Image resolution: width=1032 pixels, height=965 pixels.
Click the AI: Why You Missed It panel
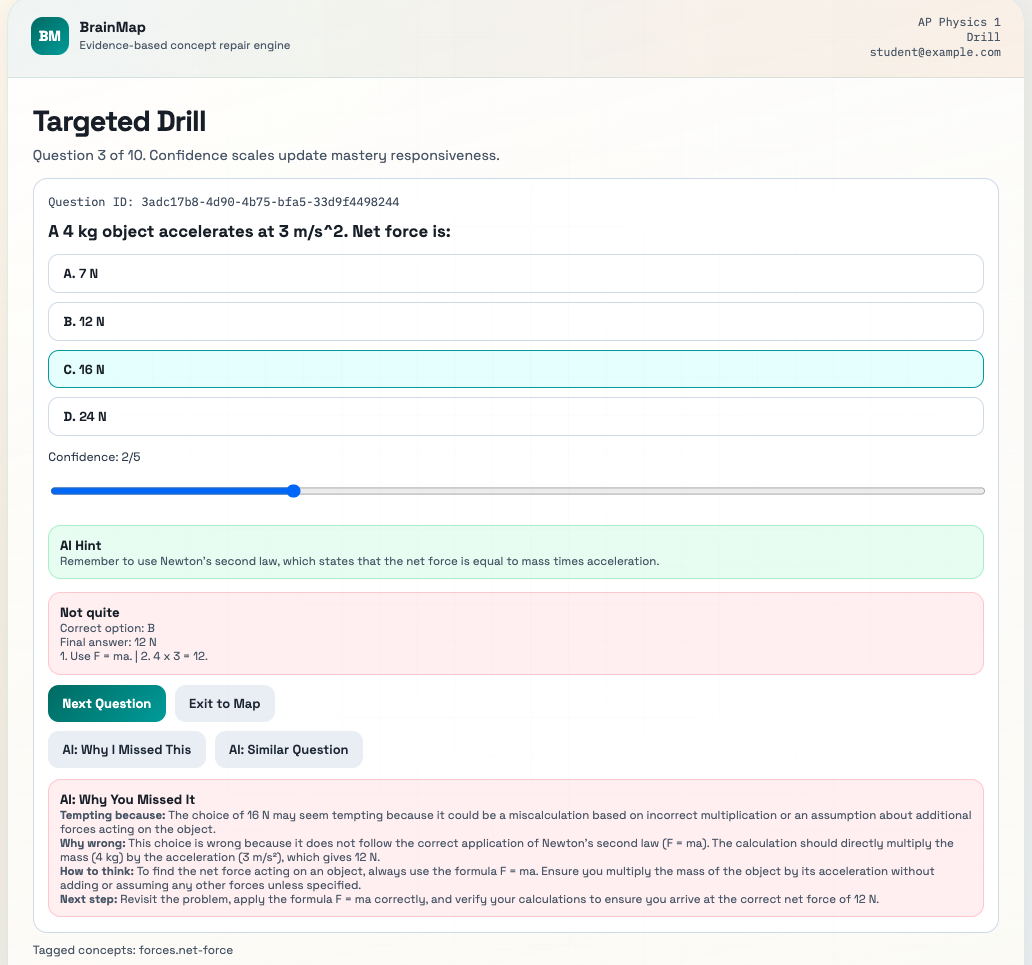click(x=515, y=849)
